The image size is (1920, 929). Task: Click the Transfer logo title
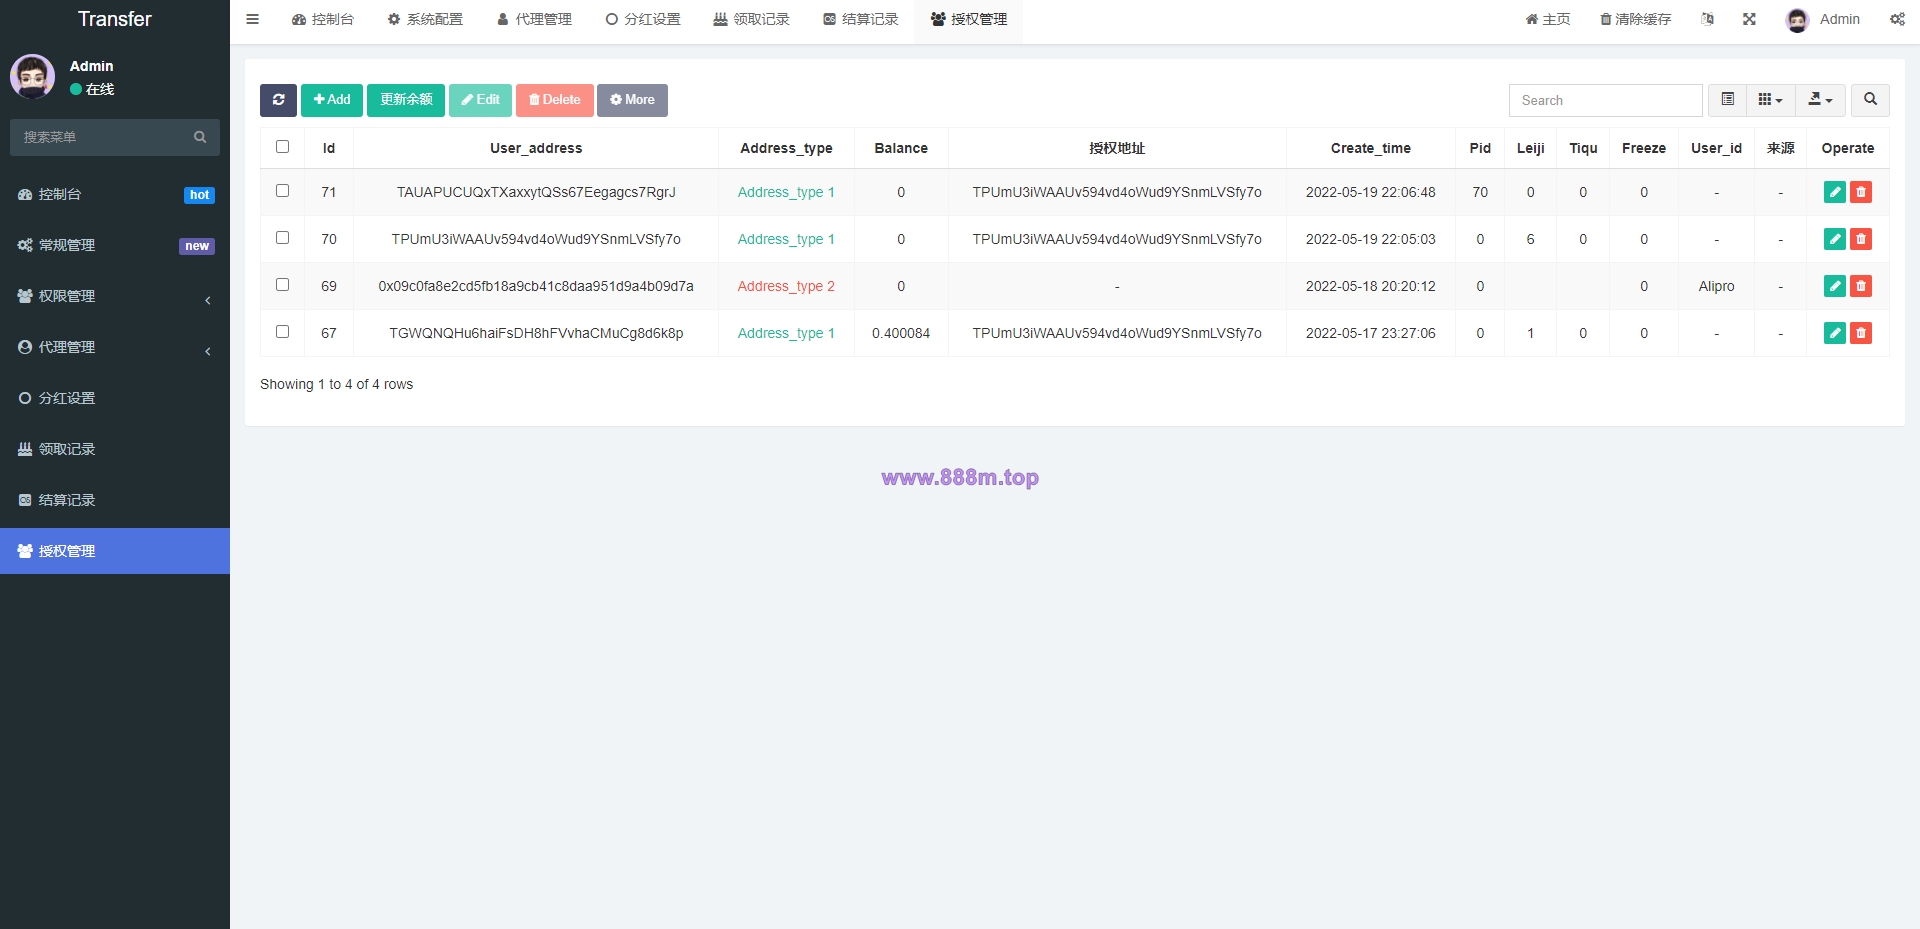(115, 19)
